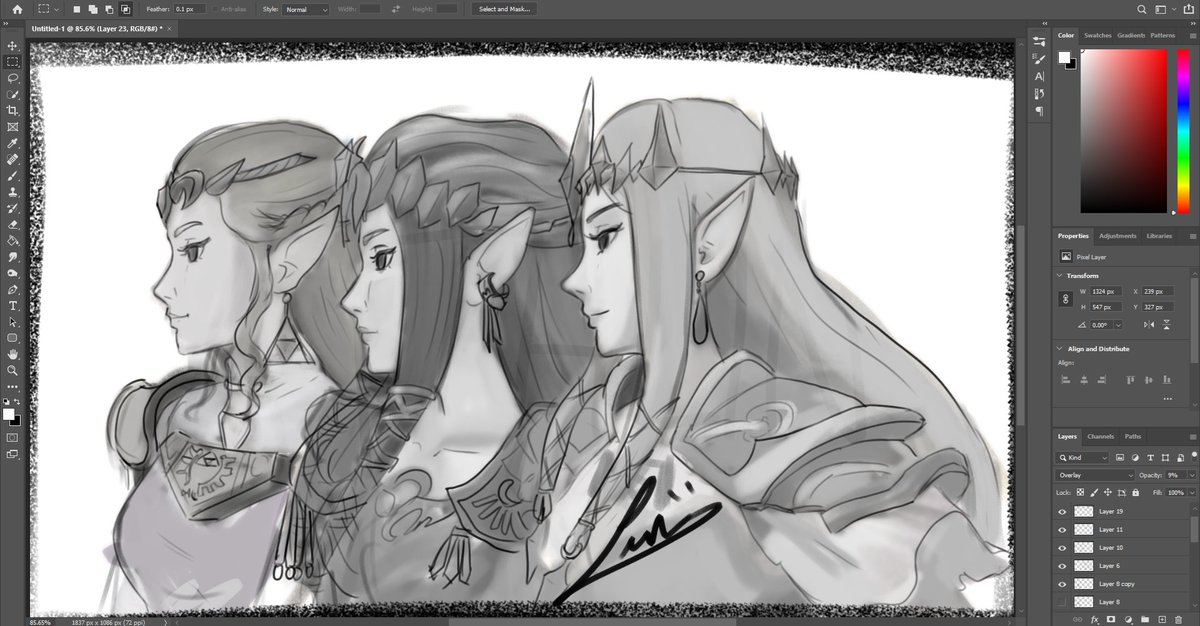The image size is (1200, 626).
Task: Open the Search icon at top right
Action: tap(1142, 9)
